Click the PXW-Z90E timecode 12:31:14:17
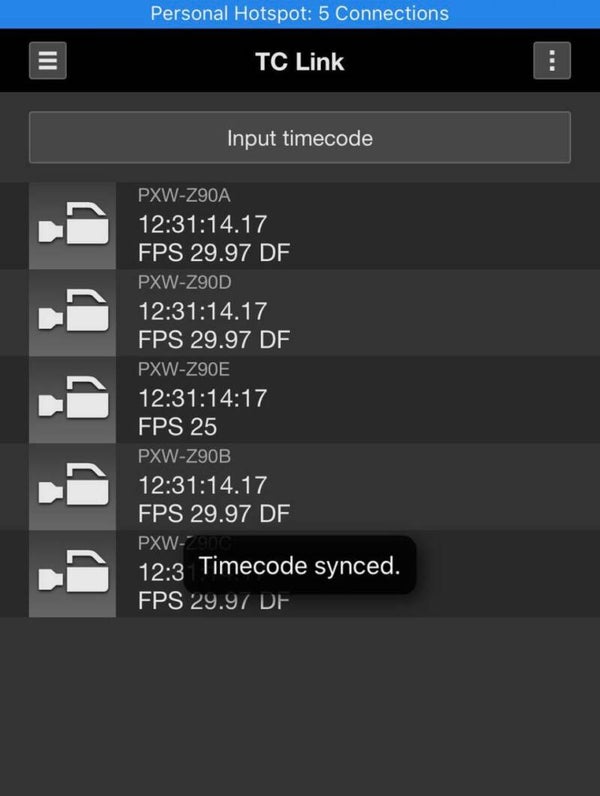600x796 pixels. [x=203, y=398]
